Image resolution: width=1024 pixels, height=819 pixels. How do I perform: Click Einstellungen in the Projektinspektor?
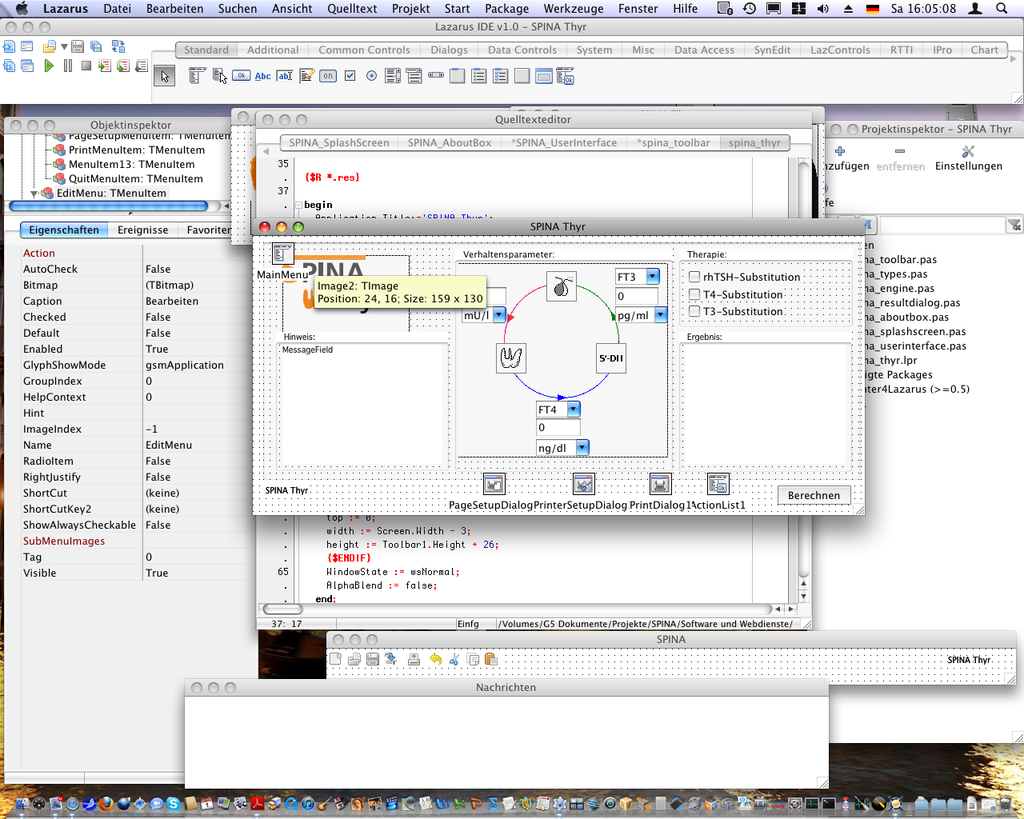967,158
